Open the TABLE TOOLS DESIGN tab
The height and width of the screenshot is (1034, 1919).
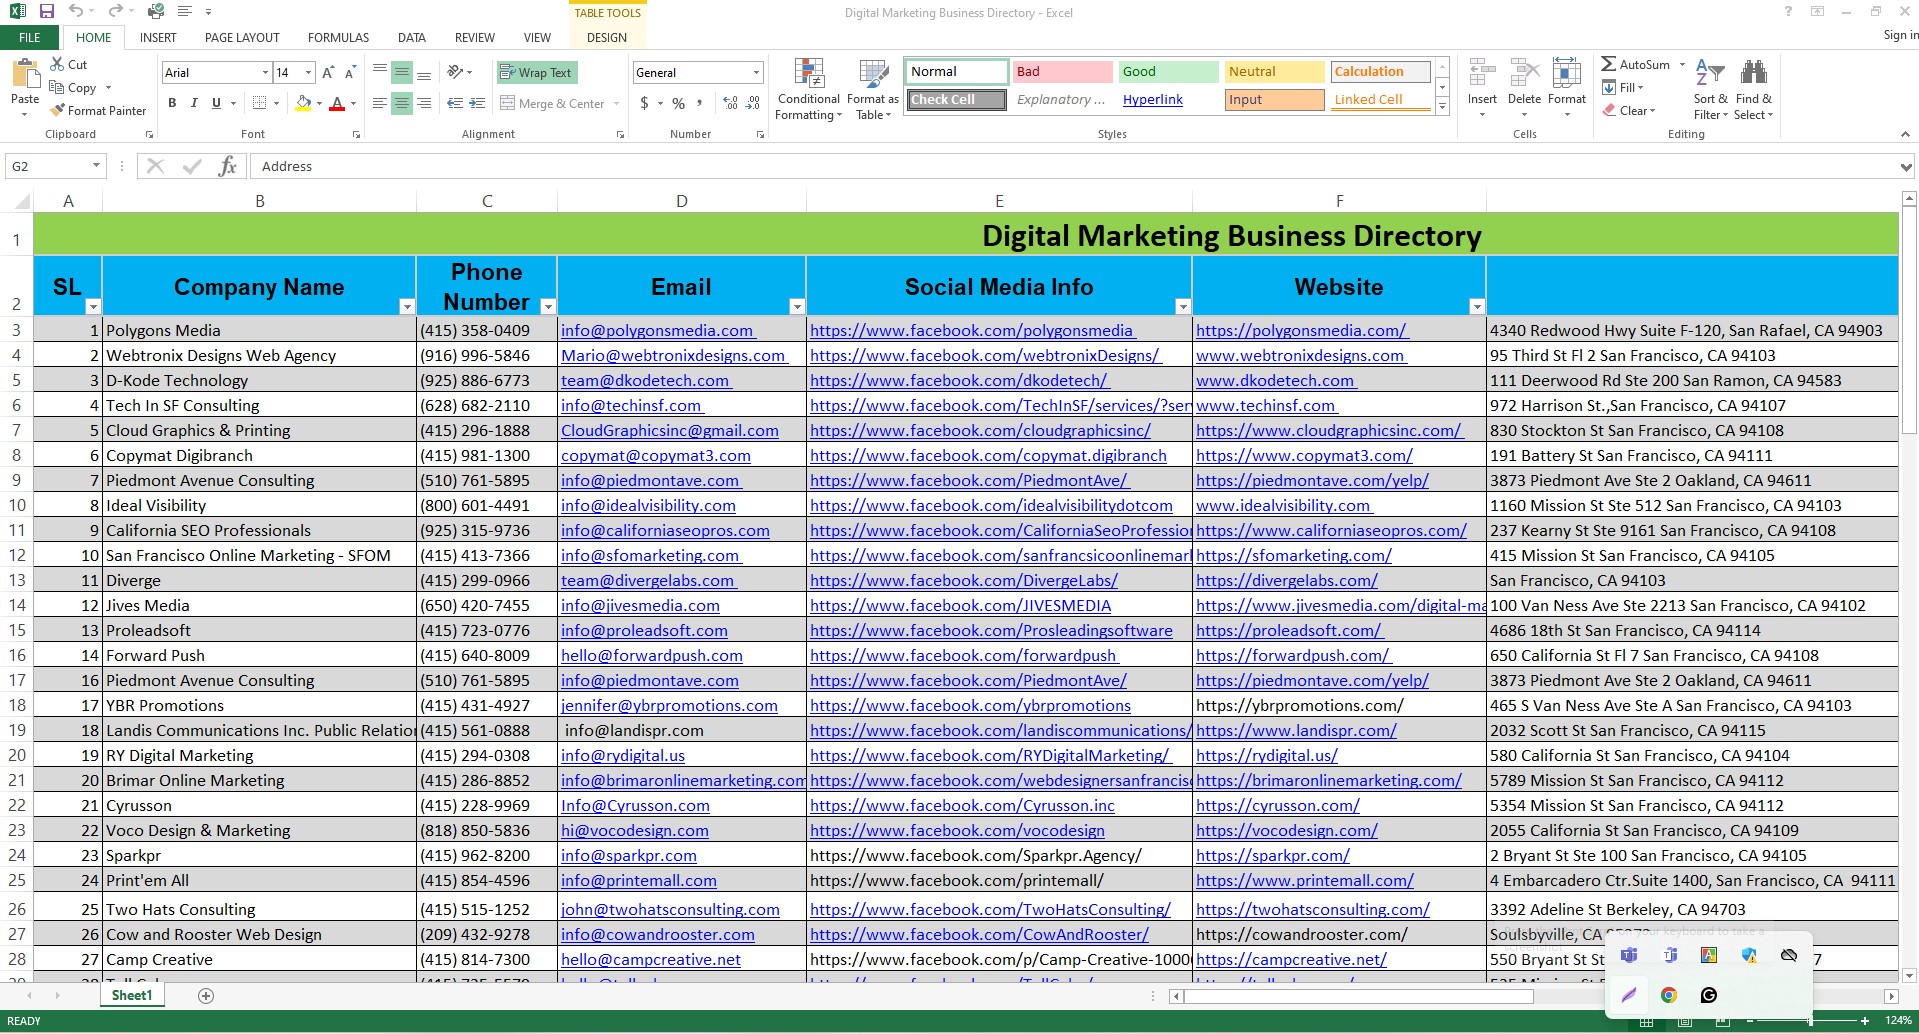[606, 37]
